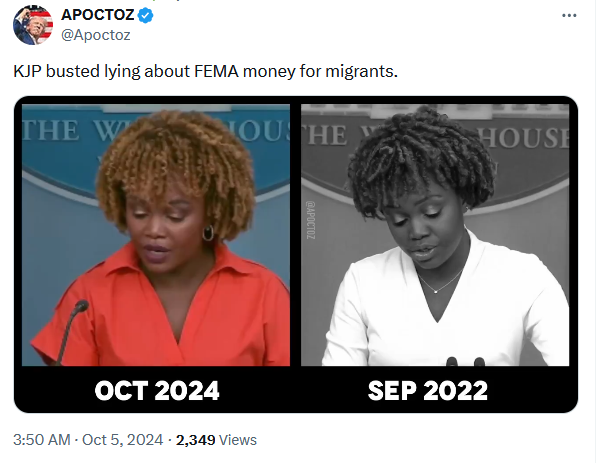Click the vertical @APOCTOZ watermark
Viewport: 599px width, 463px height.
point(311,220)
